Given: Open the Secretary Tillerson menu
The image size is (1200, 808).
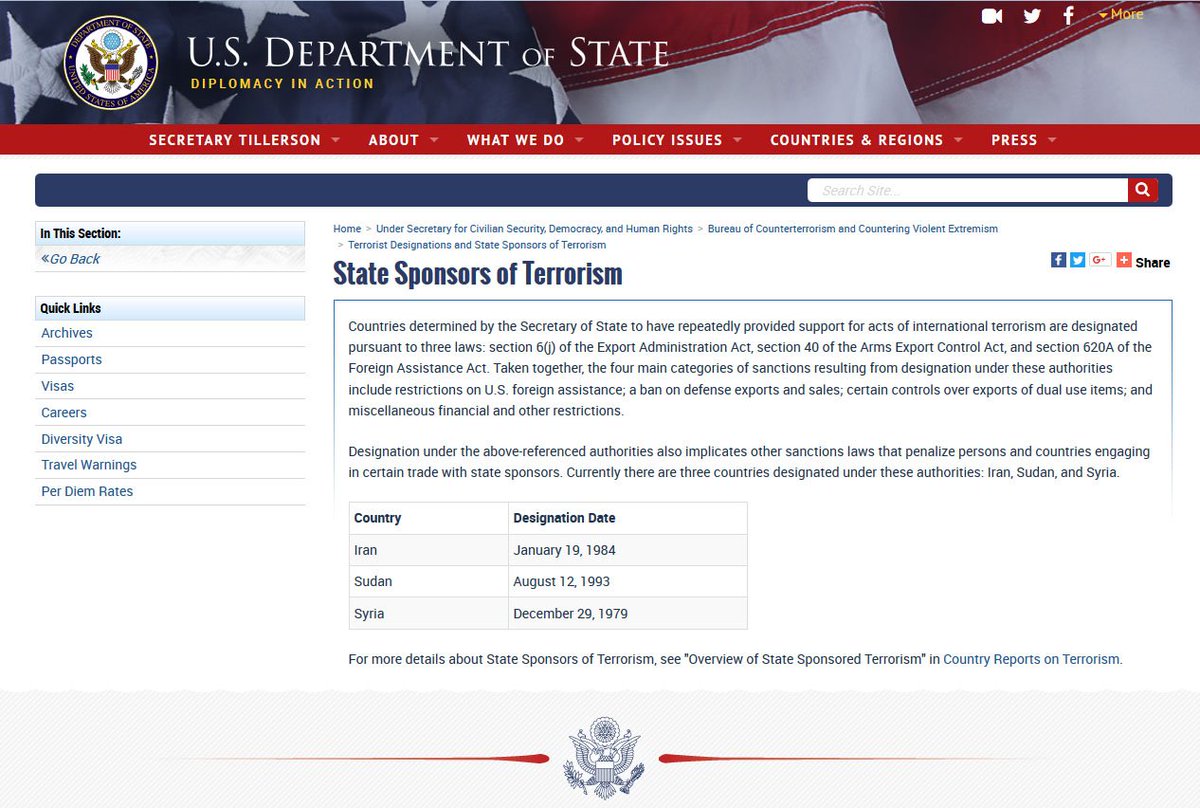Looking at the screenshot, I should click(x=235, y=140).
